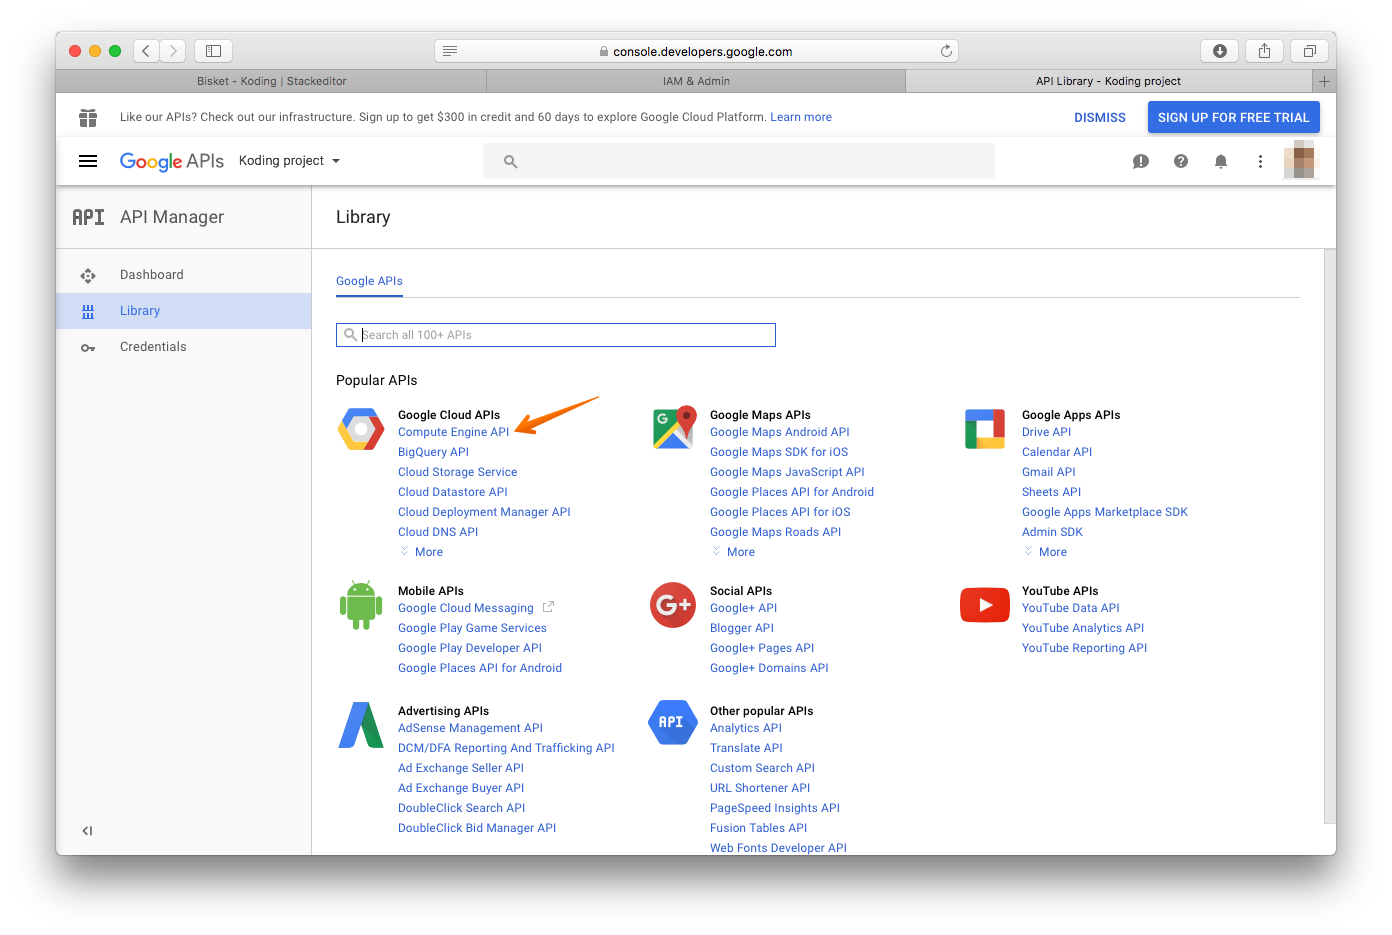Open the Cloud DNS API link

point(438,532)
